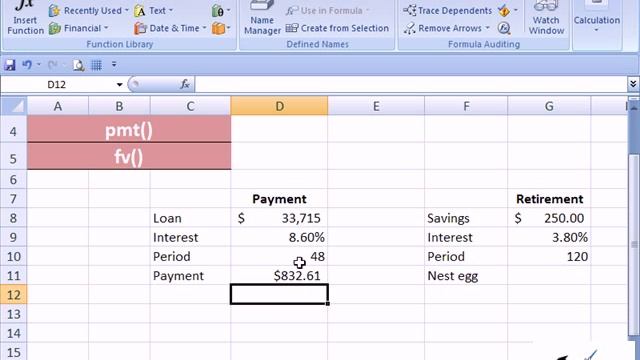
Task: Click the Print Preview icon
Action: click(x=78, y=65)
